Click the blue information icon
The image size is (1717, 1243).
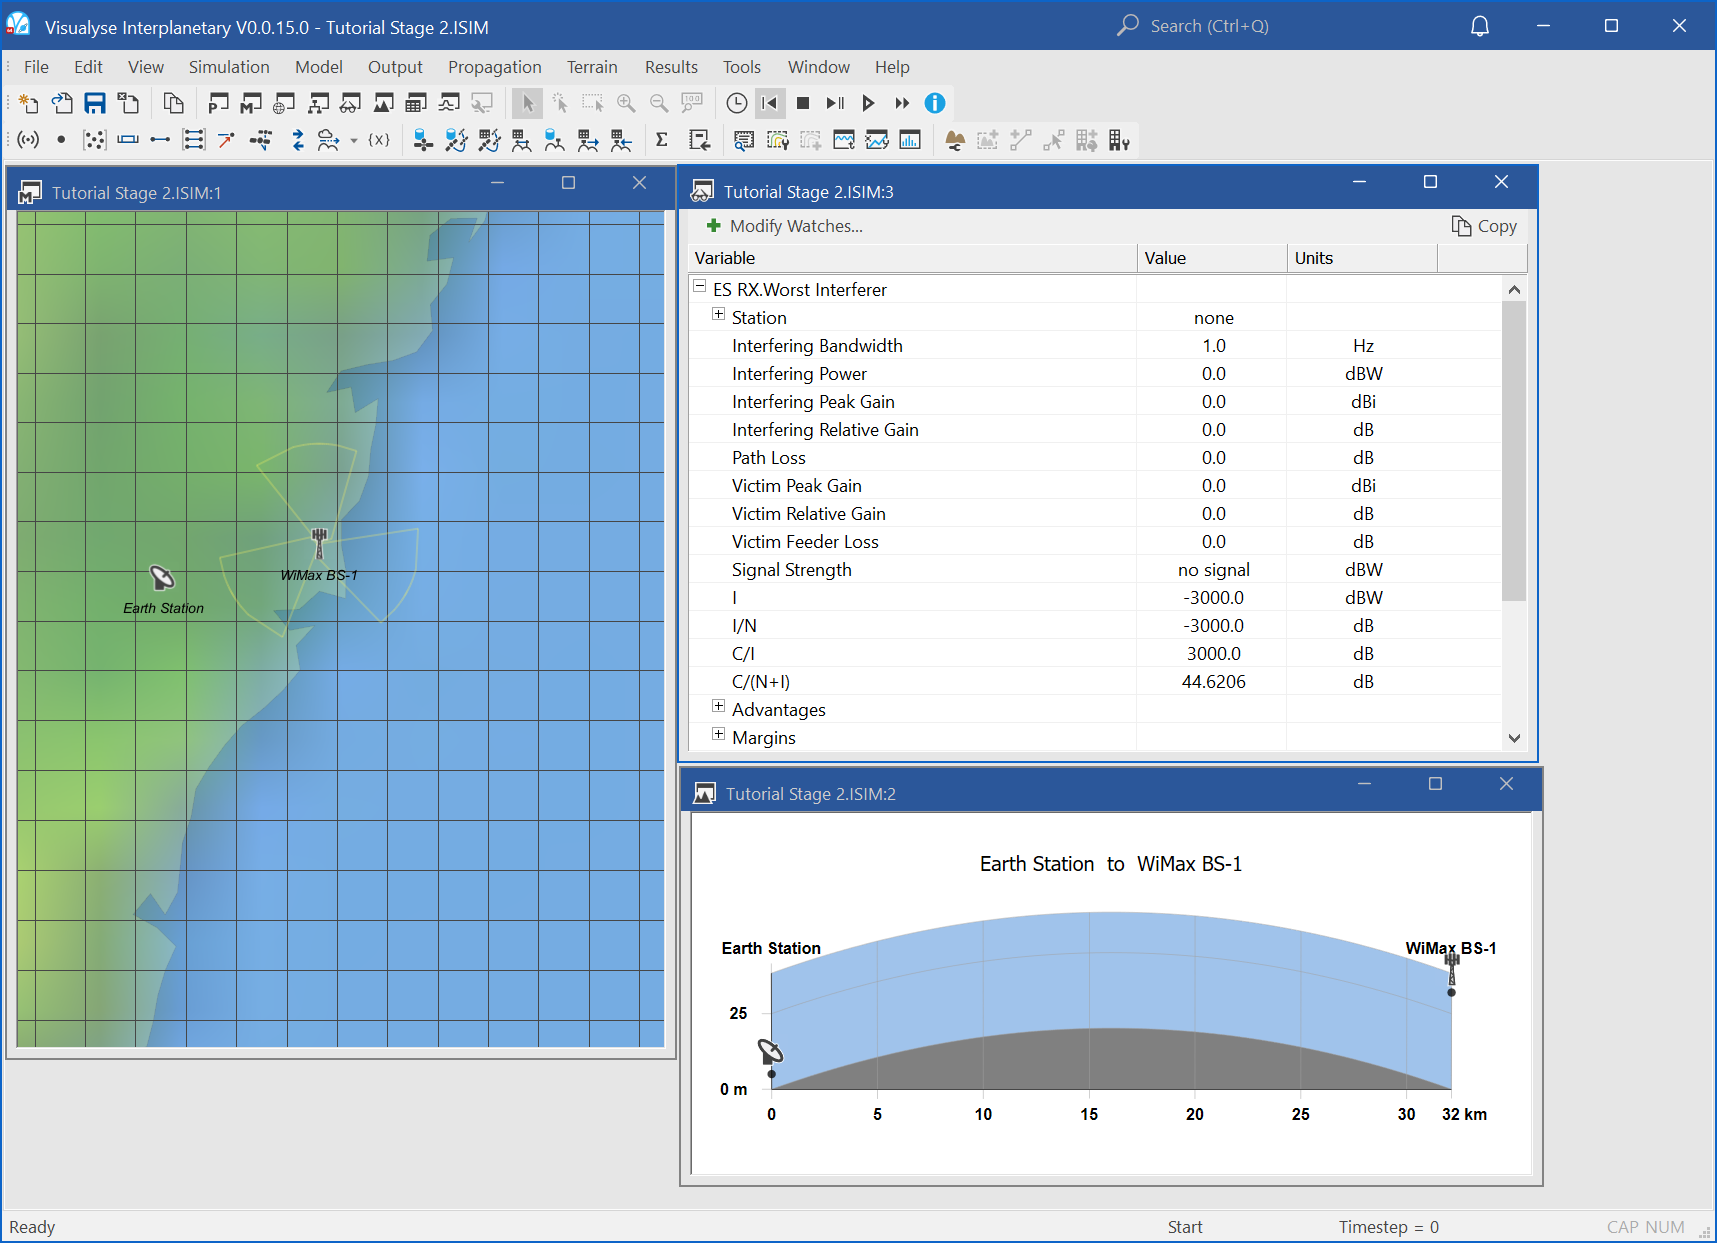pyautogui.click(x=935, y=103)
